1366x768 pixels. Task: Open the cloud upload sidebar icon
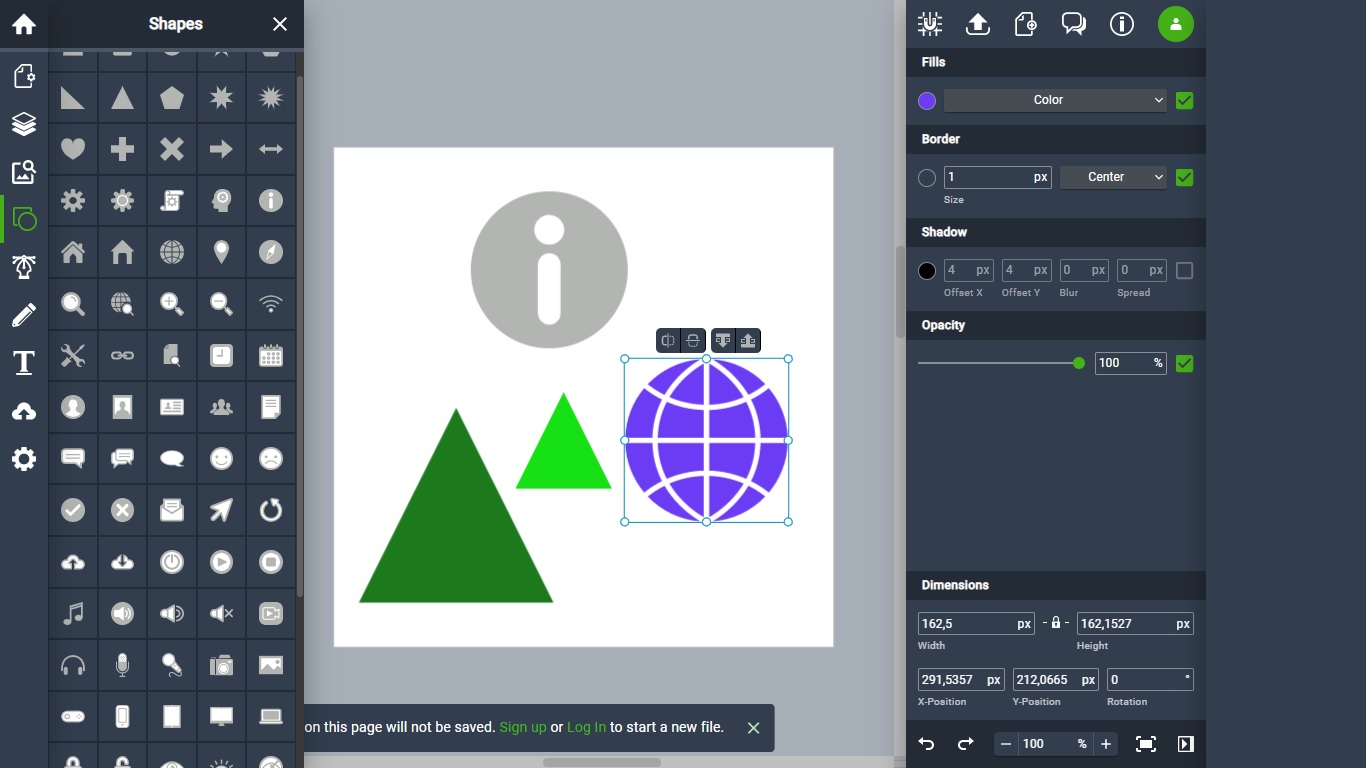click(24, 411)
